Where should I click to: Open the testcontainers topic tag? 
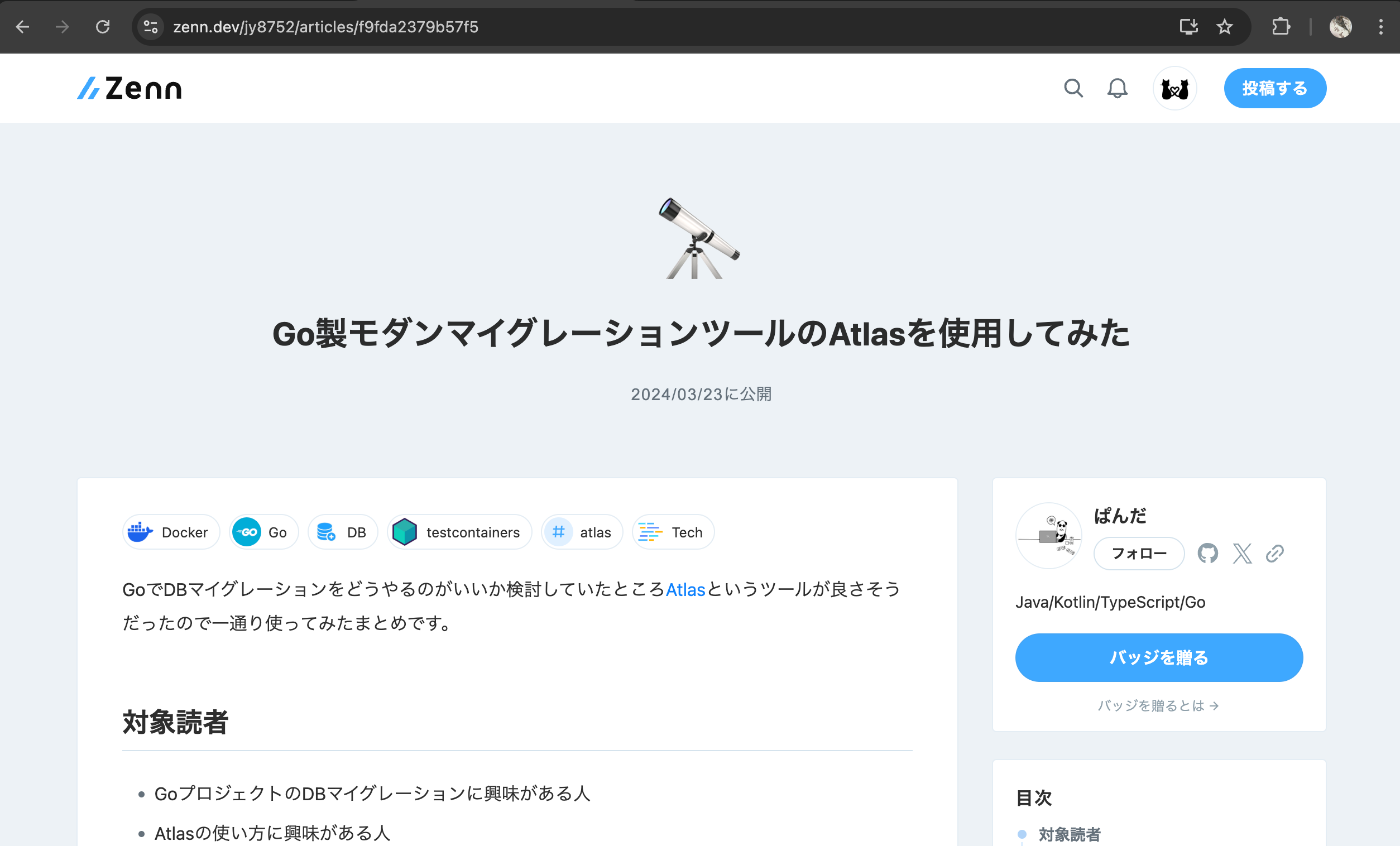coord(460,532)
